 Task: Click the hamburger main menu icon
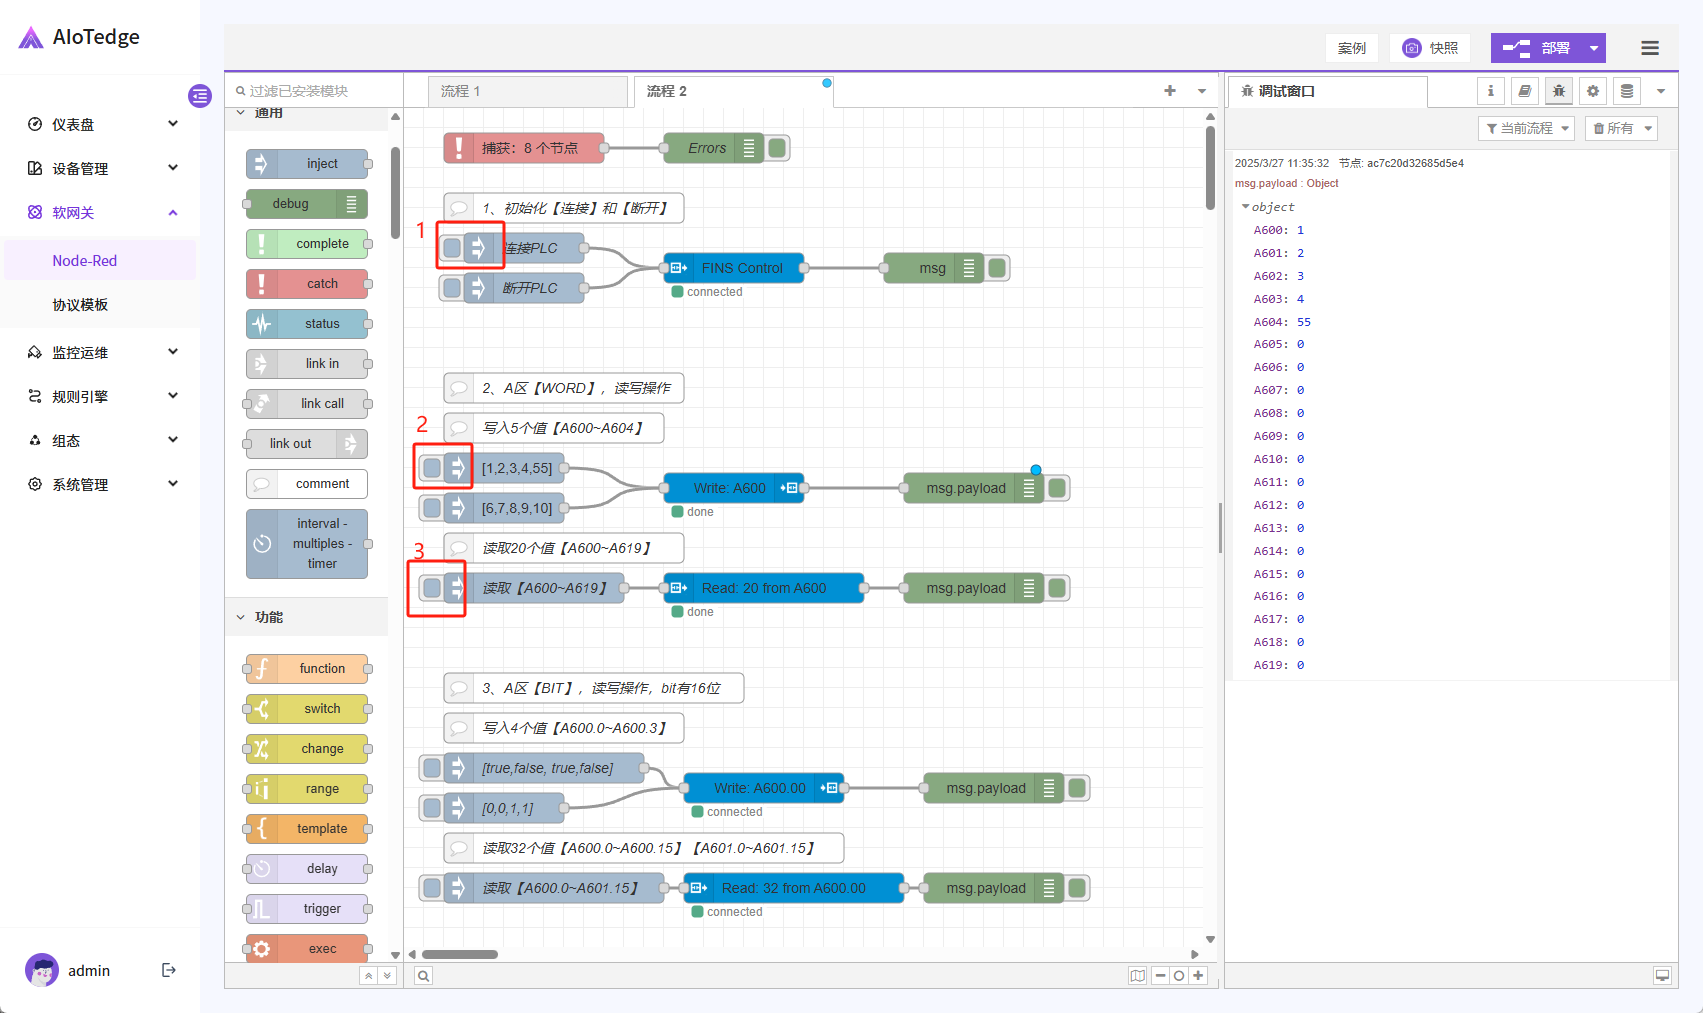[1650, 48]
